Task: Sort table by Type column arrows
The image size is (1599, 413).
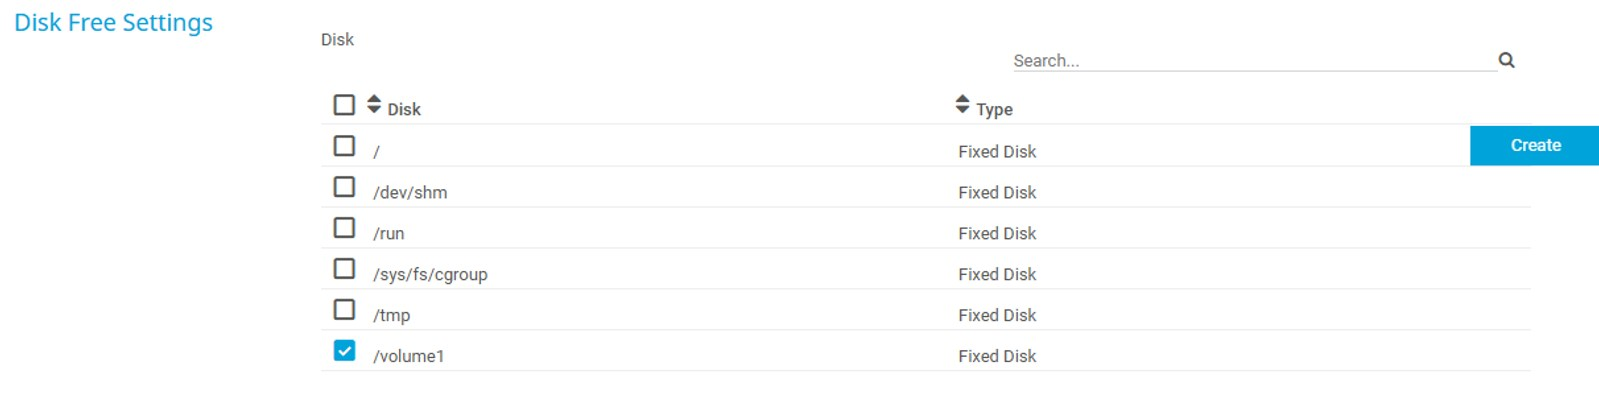Action: coord(962,104)
